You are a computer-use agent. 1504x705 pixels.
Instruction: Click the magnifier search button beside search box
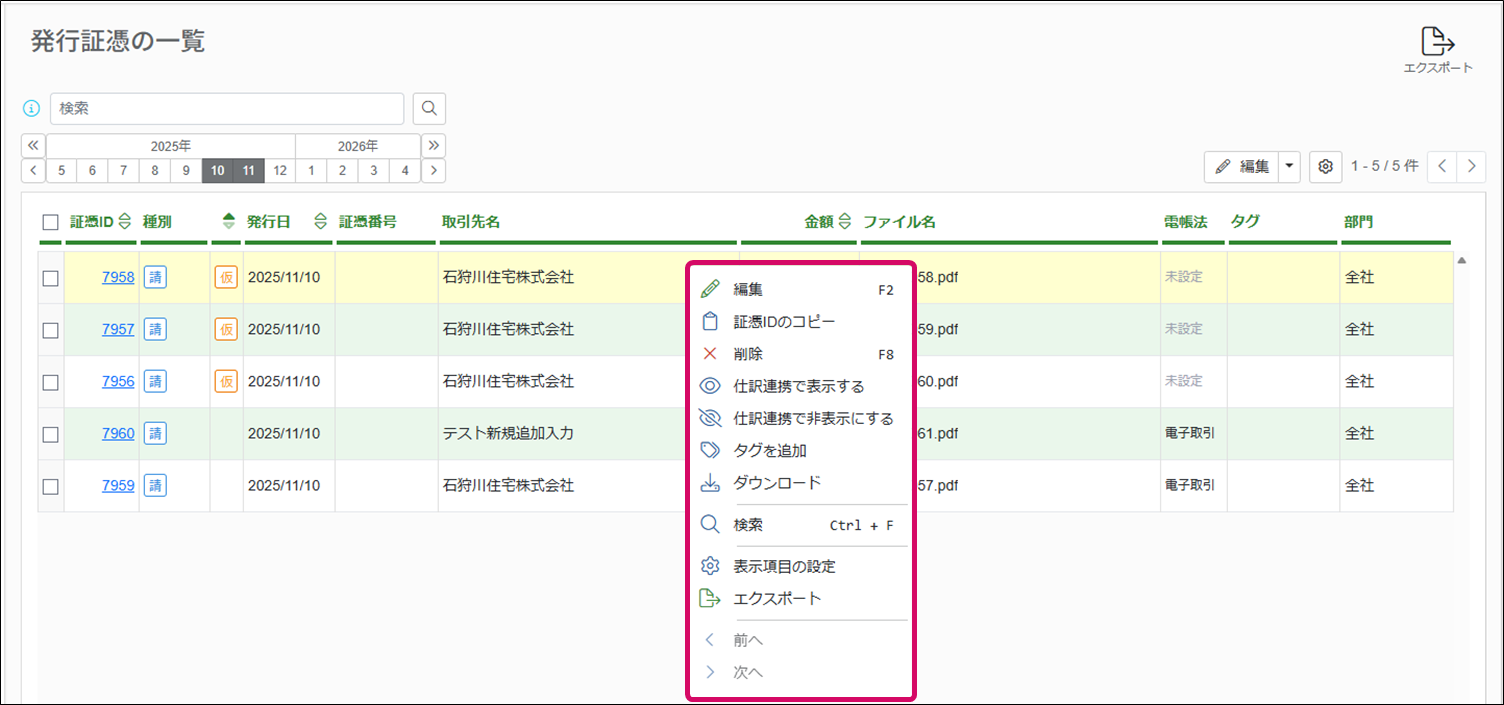429,108
